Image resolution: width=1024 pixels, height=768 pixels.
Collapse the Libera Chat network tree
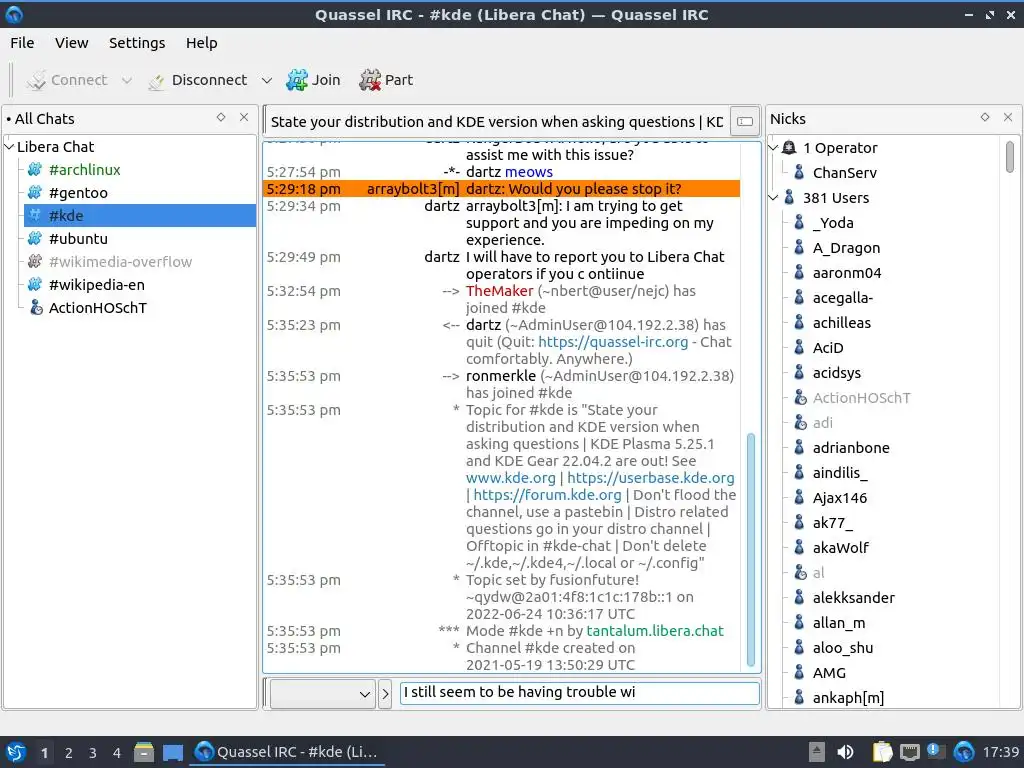point(9,147)
